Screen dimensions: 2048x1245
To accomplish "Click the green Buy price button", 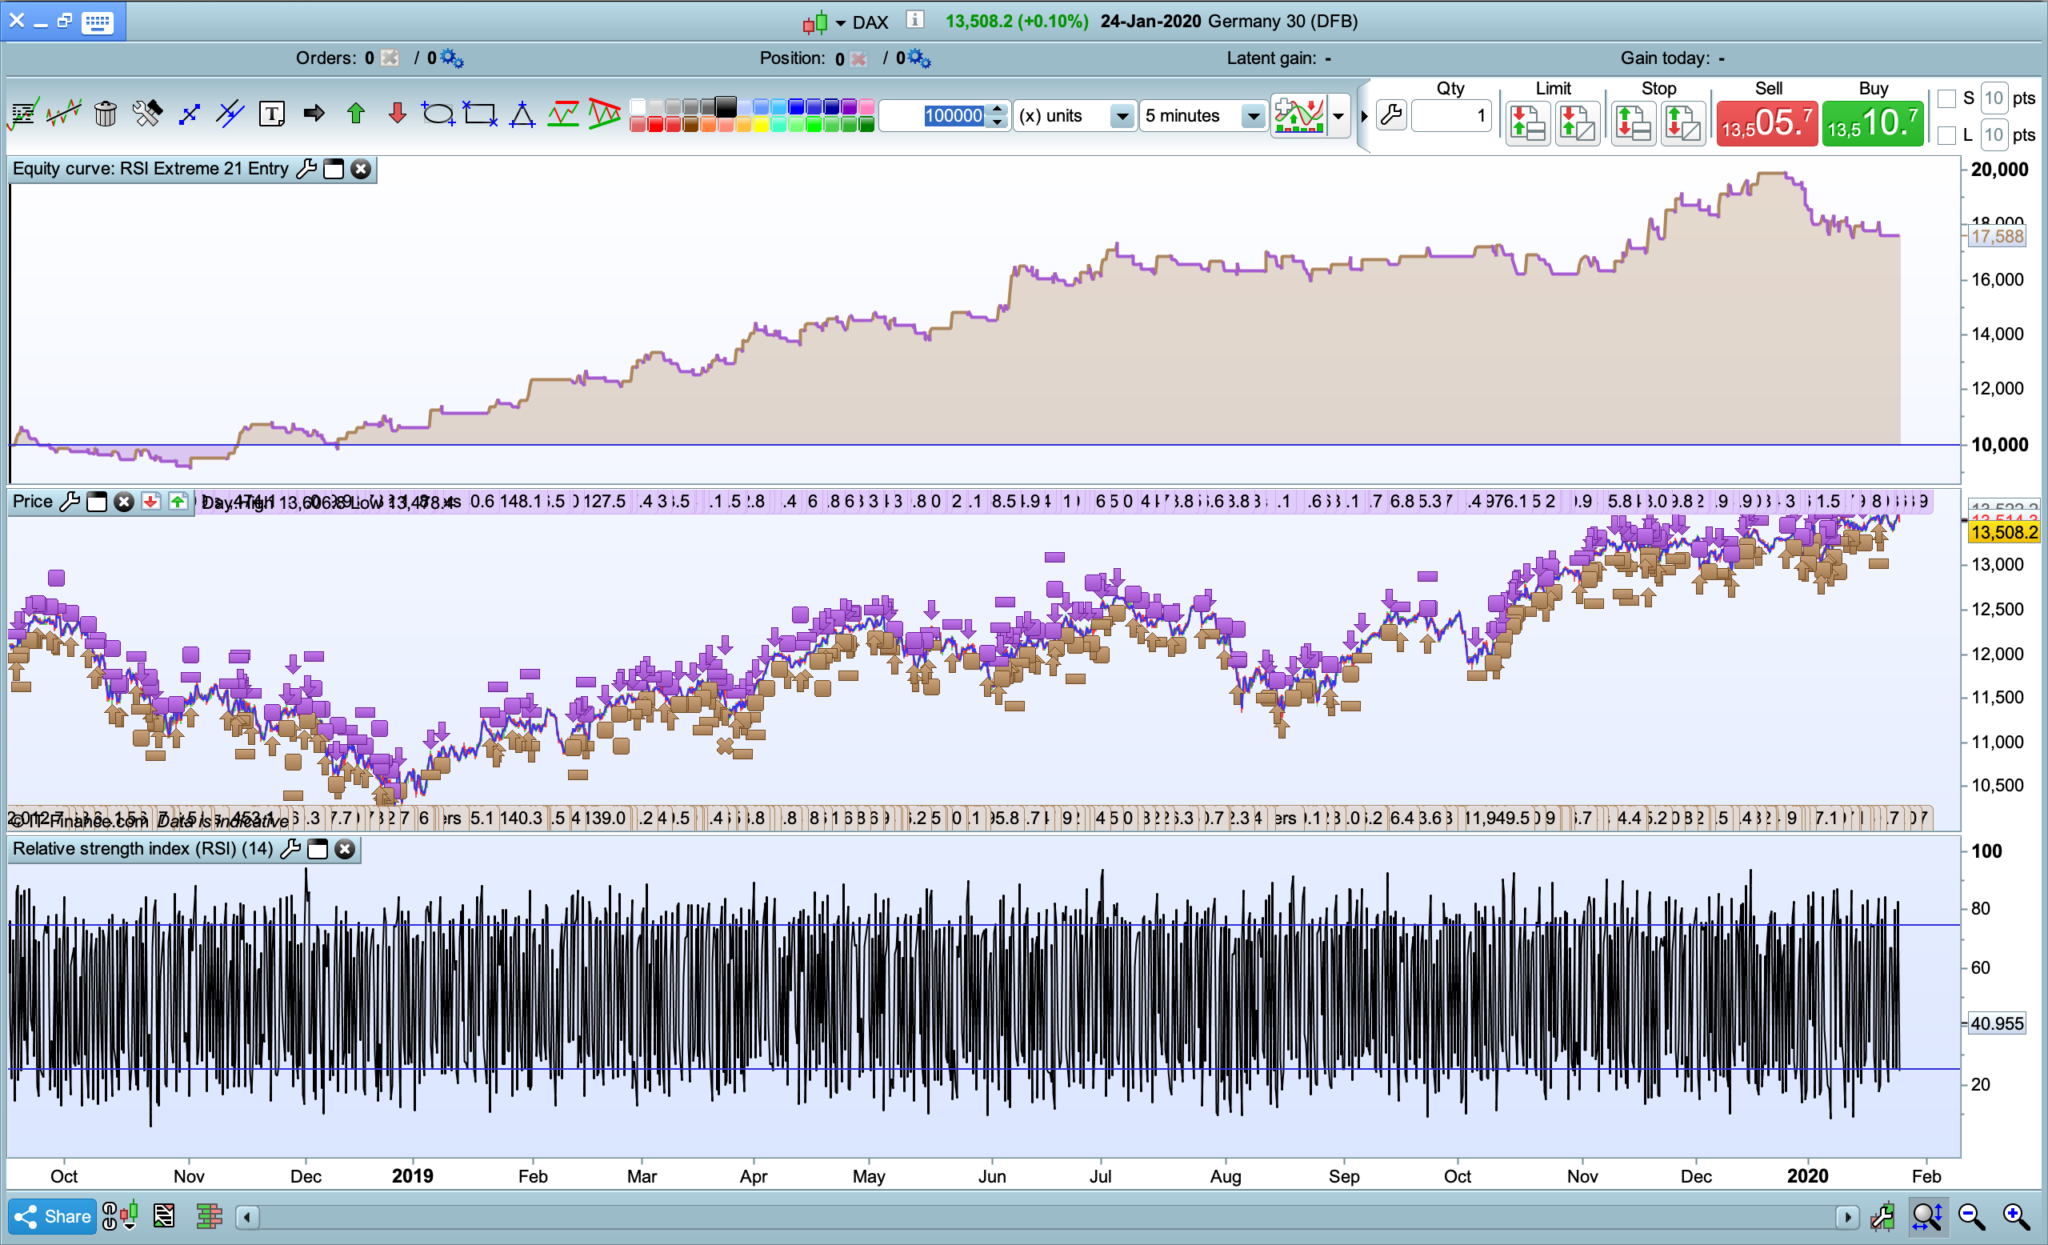I will tap(1872, 124).
